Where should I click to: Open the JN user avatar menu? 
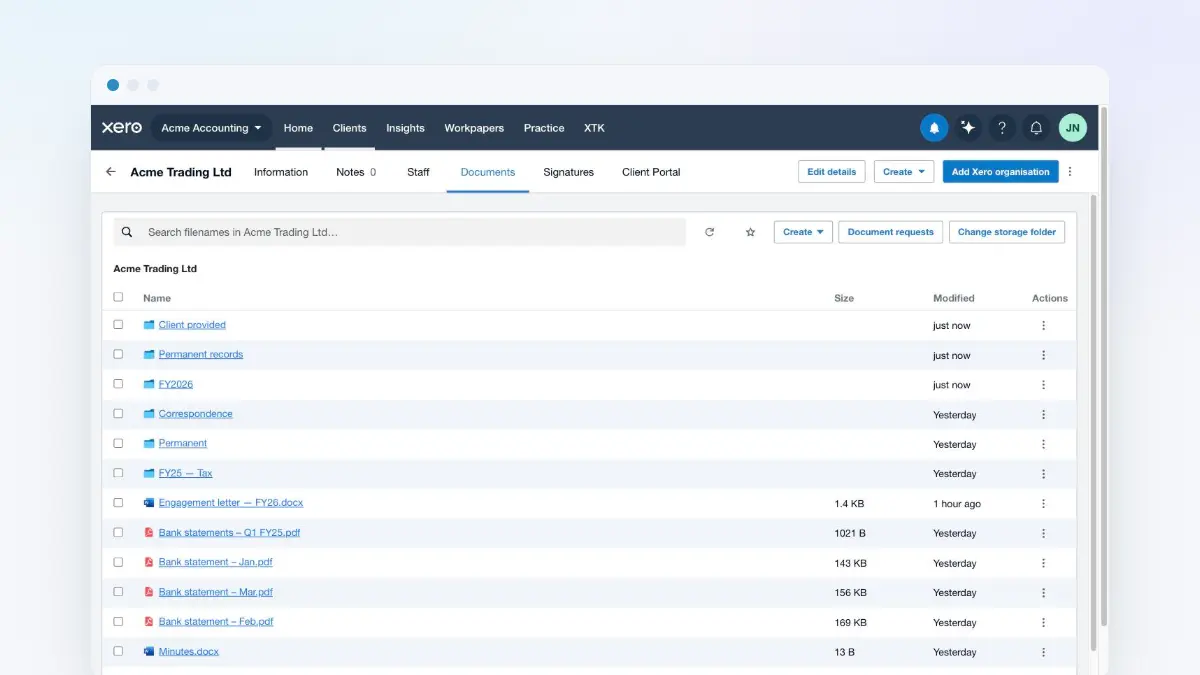pos(1073,128)
